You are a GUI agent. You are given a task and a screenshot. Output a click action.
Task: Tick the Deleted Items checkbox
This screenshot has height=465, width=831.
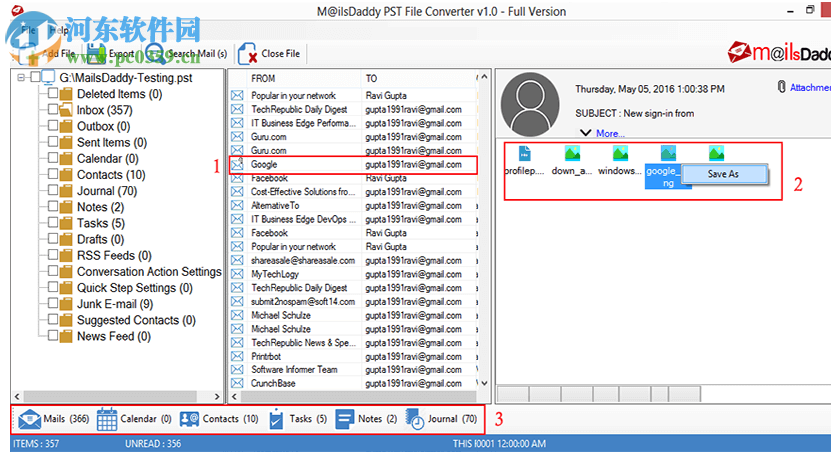pyautogui.click(x=52, y=93)
